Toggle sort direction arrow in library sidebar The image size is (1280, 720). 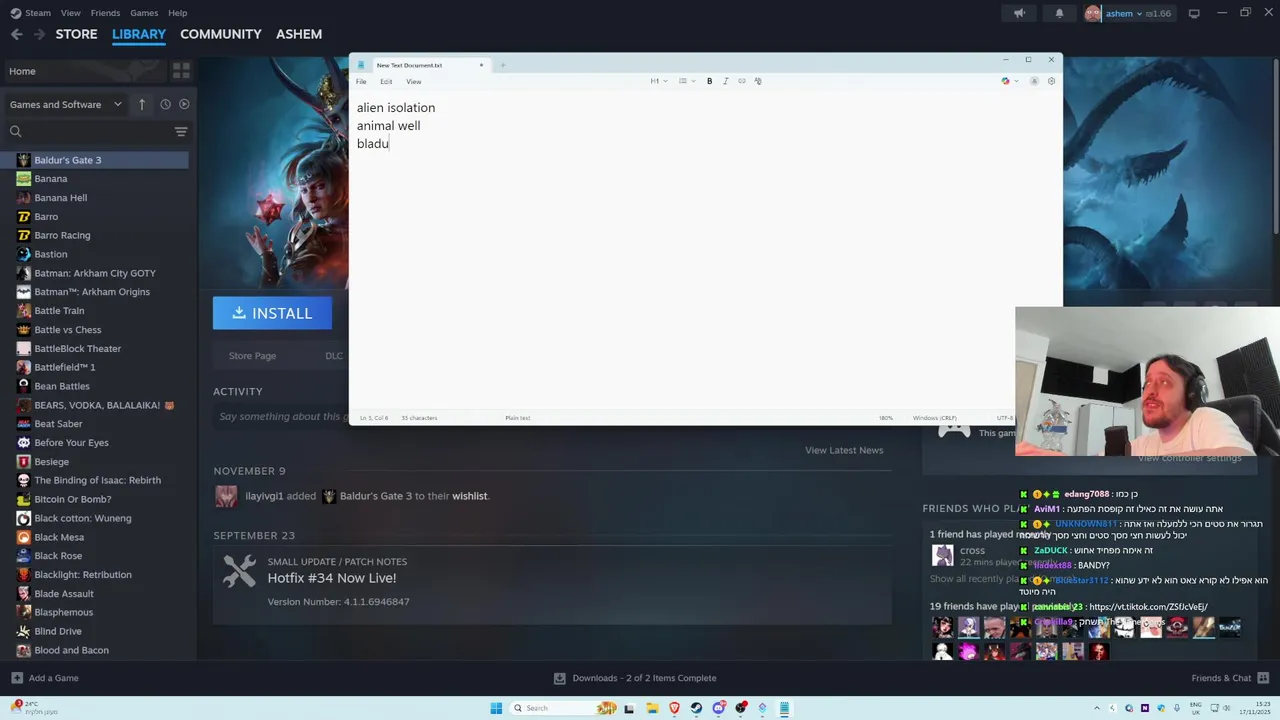(x=142, y=104)
